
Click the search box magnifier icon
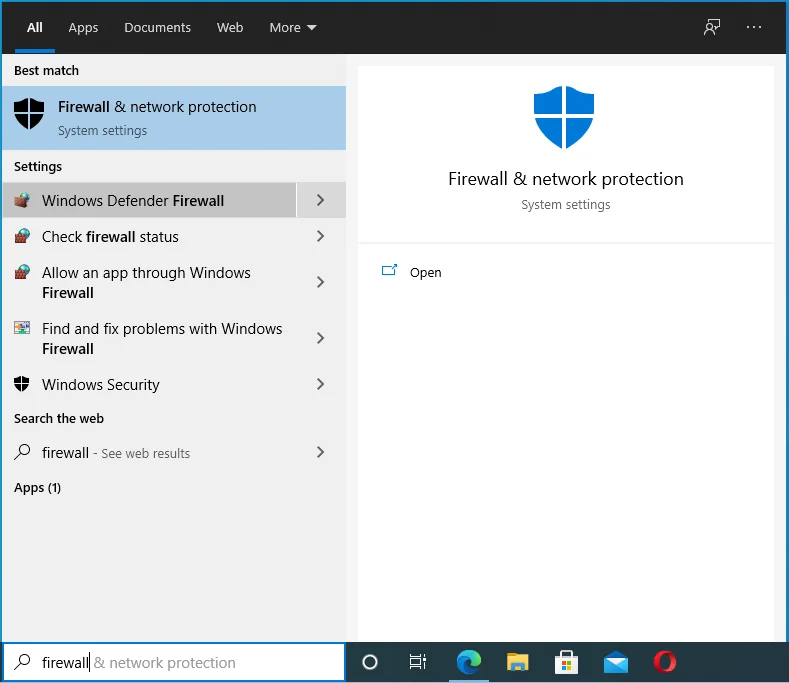tap(22, 662)
